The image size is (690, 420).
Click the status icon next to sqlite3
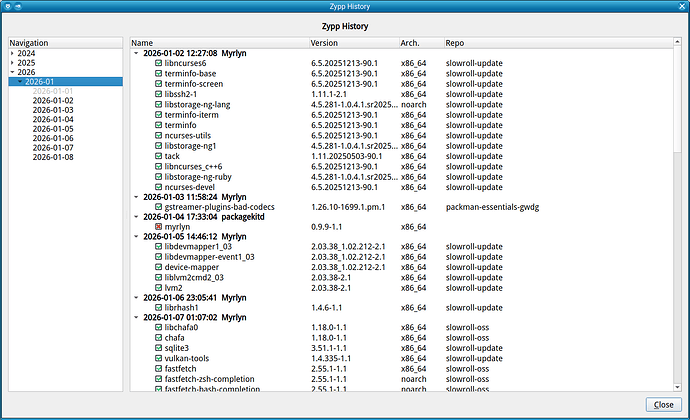click(x=158, y=348)
